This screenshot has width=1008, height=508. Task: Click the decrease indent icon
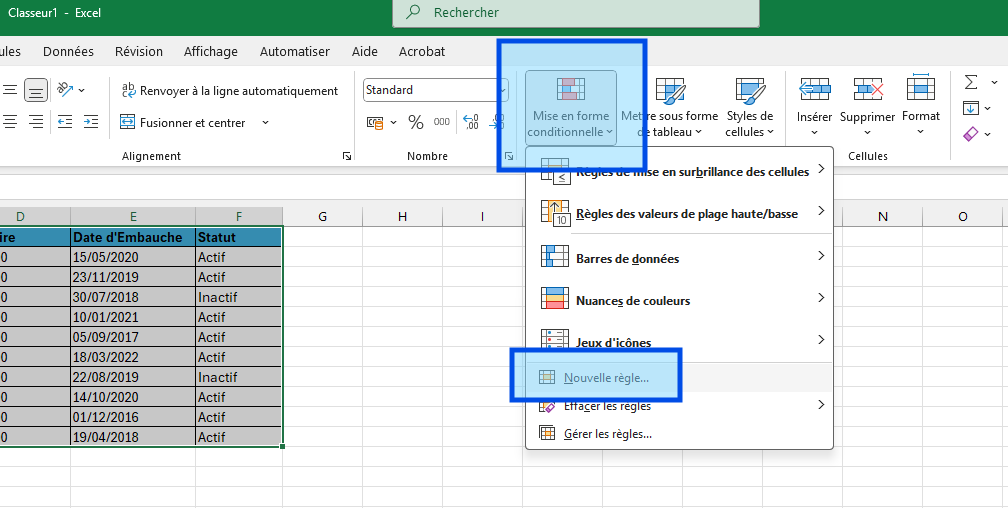(65, 121)
